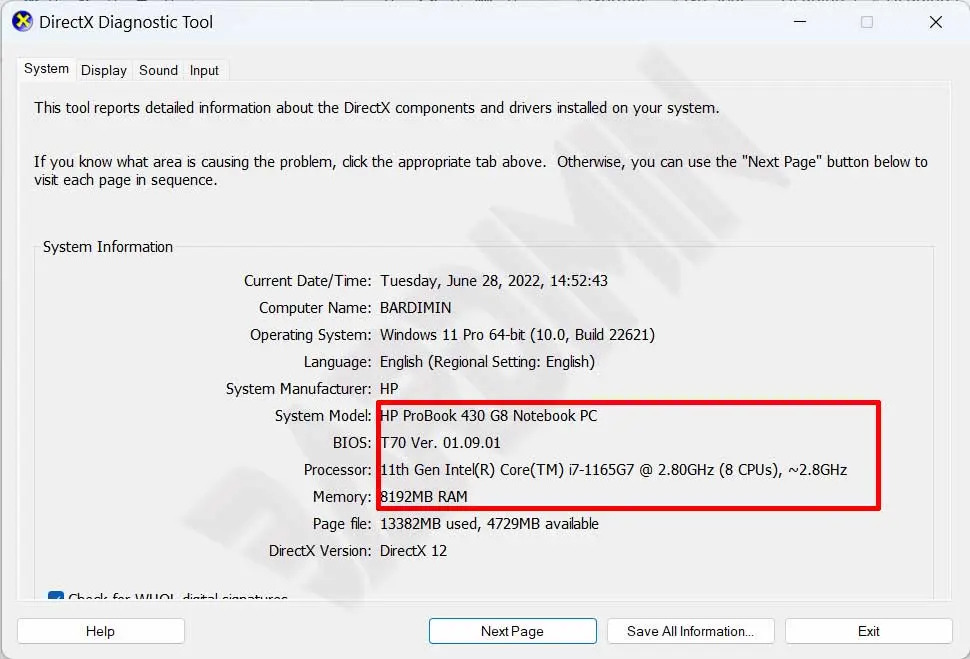Click '13382MB used, 4729MB available' value
The width and height of the screenshot is (970, 659).
(489, 524)
